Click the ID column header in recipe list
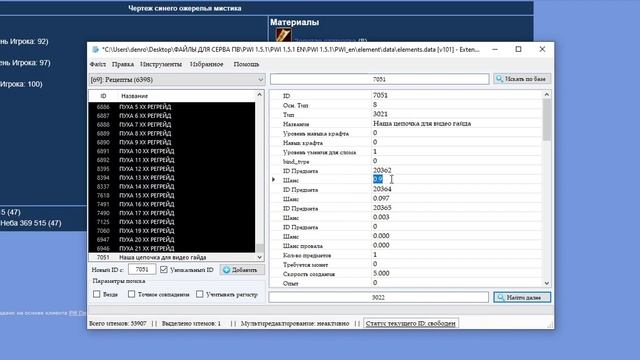Viewport: 640px width, 360px height. click(103, 96)
